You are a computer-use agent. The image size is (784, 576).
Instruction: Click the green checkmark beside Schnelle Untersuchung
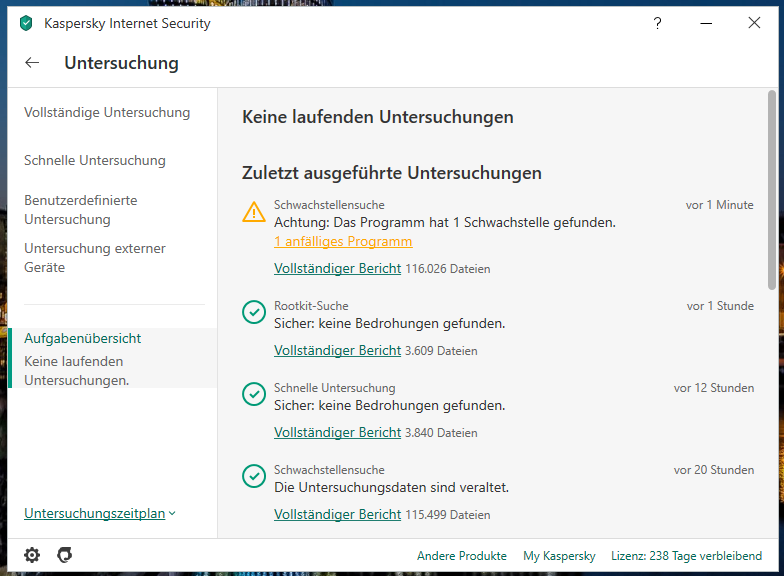tap(254, 395)
